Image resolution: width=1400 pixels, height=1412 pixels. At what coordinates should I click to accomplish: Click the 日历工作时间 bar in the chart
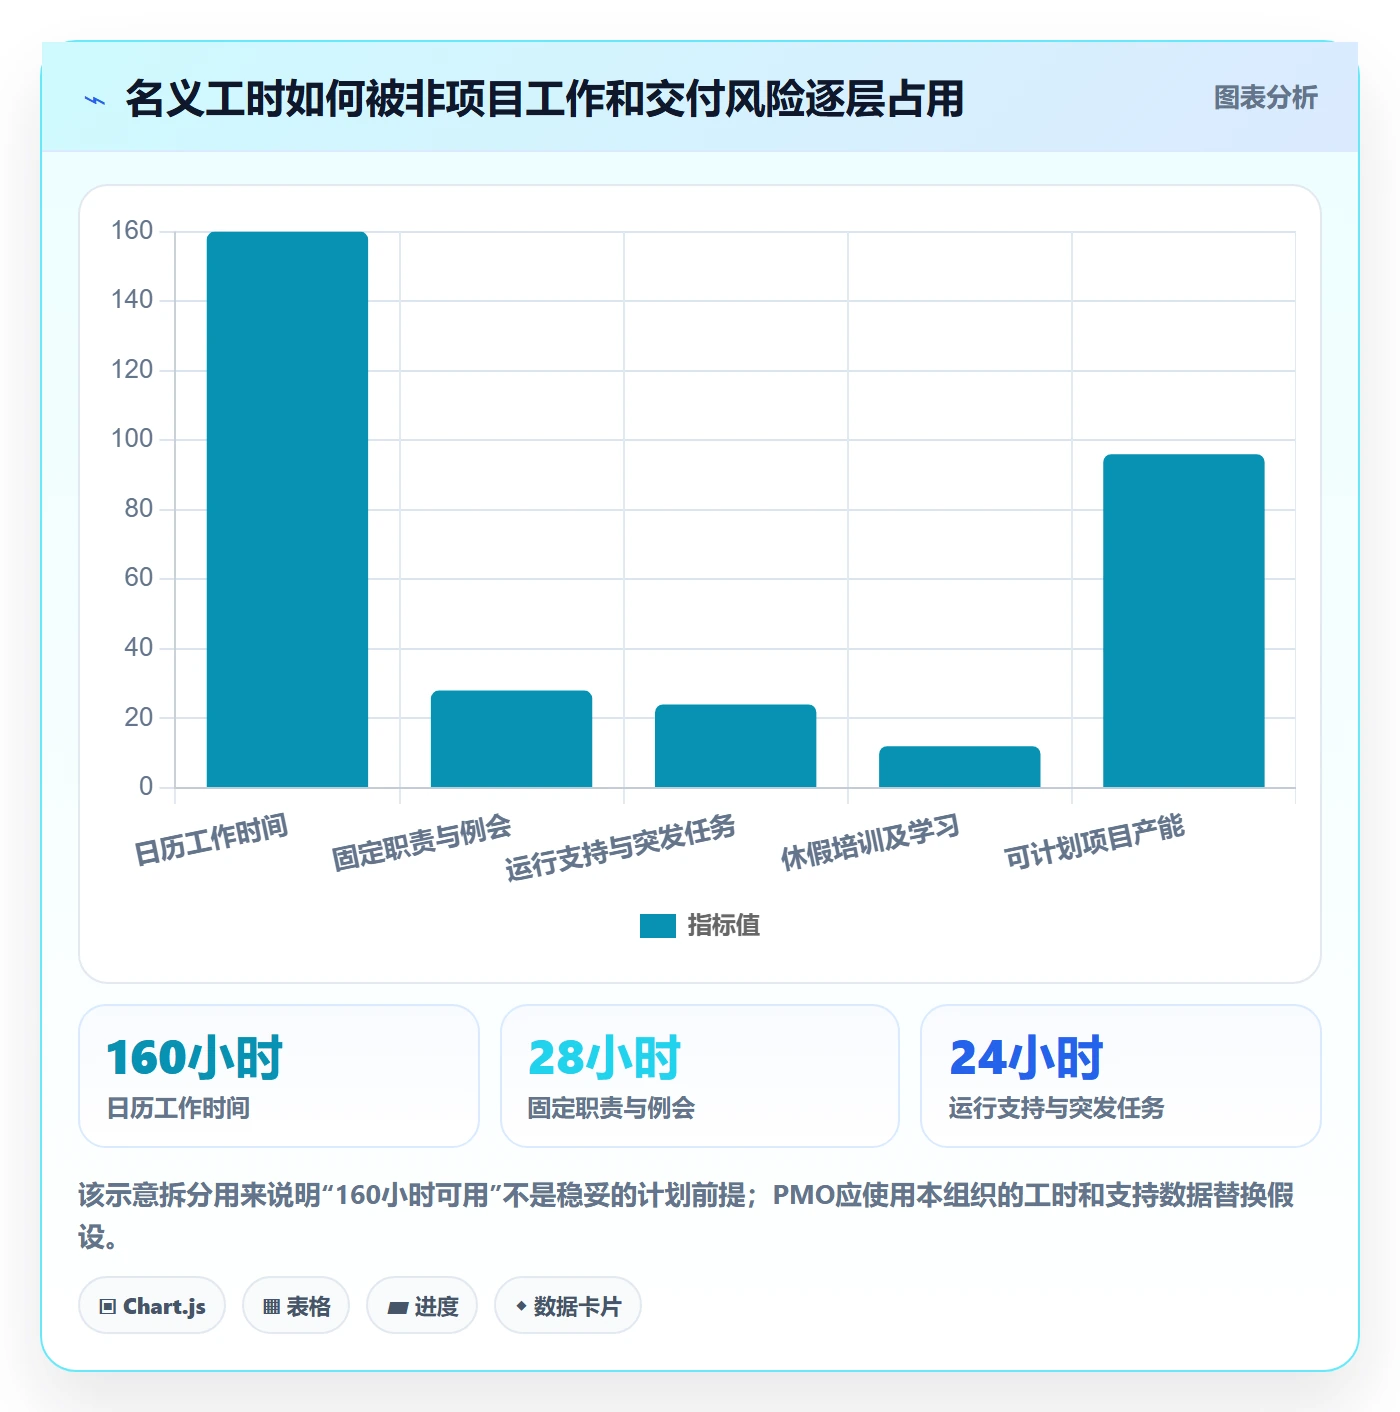[287, 509]
